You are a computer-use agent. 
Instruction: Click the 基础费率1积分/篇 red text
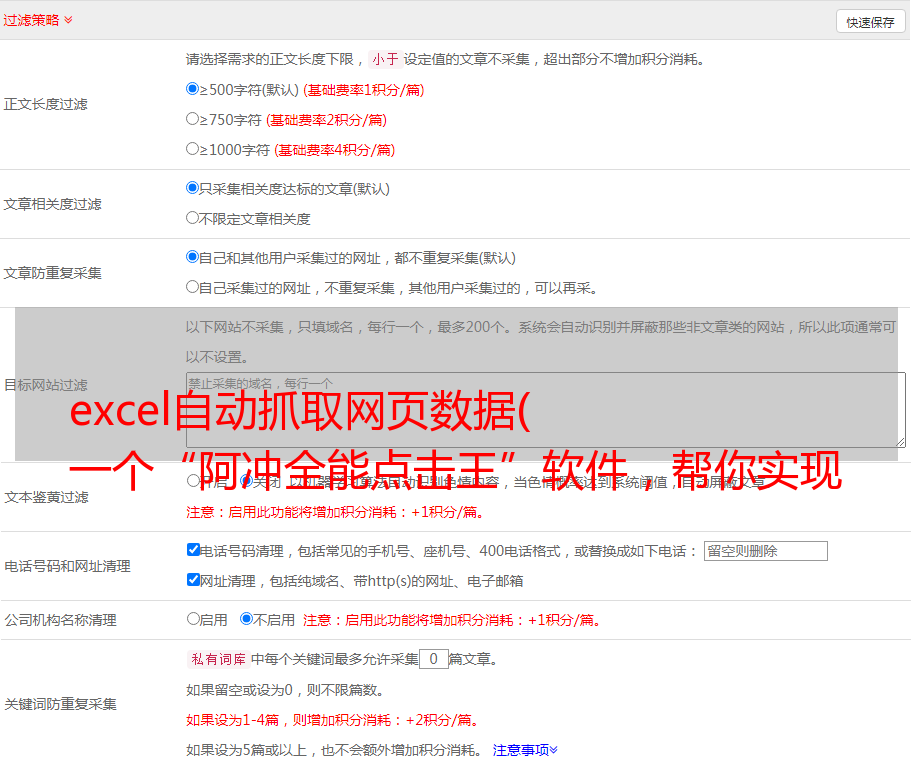364,90
